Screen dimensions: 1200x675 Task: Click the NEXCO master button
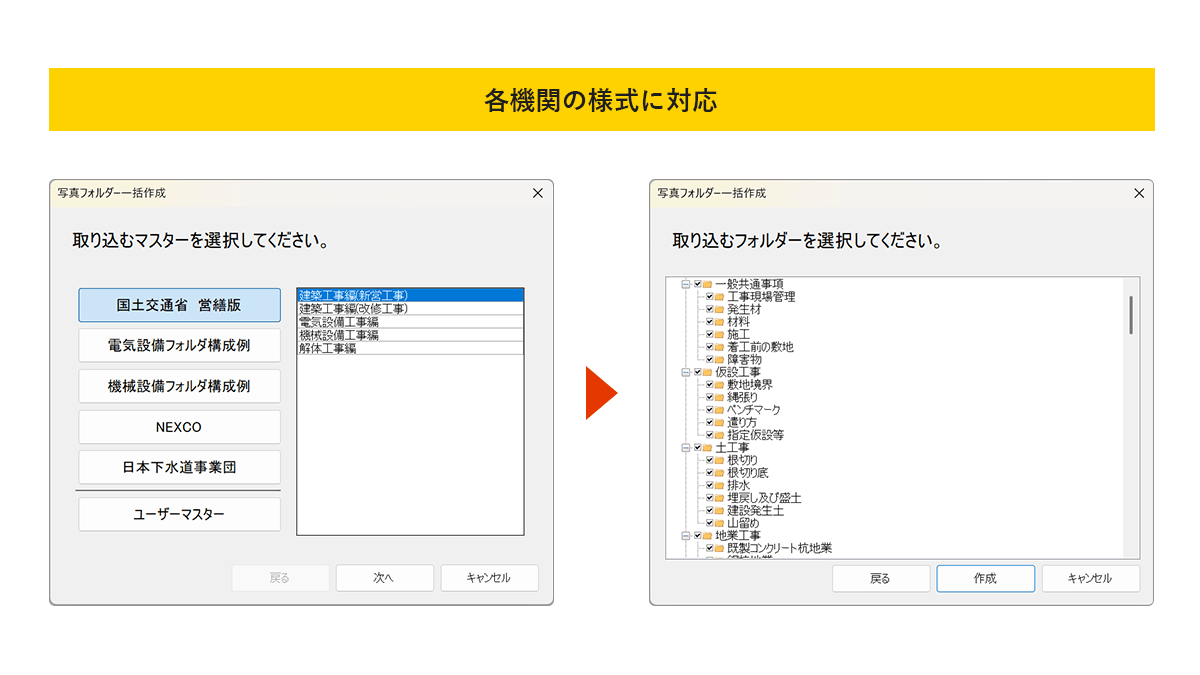179,427
